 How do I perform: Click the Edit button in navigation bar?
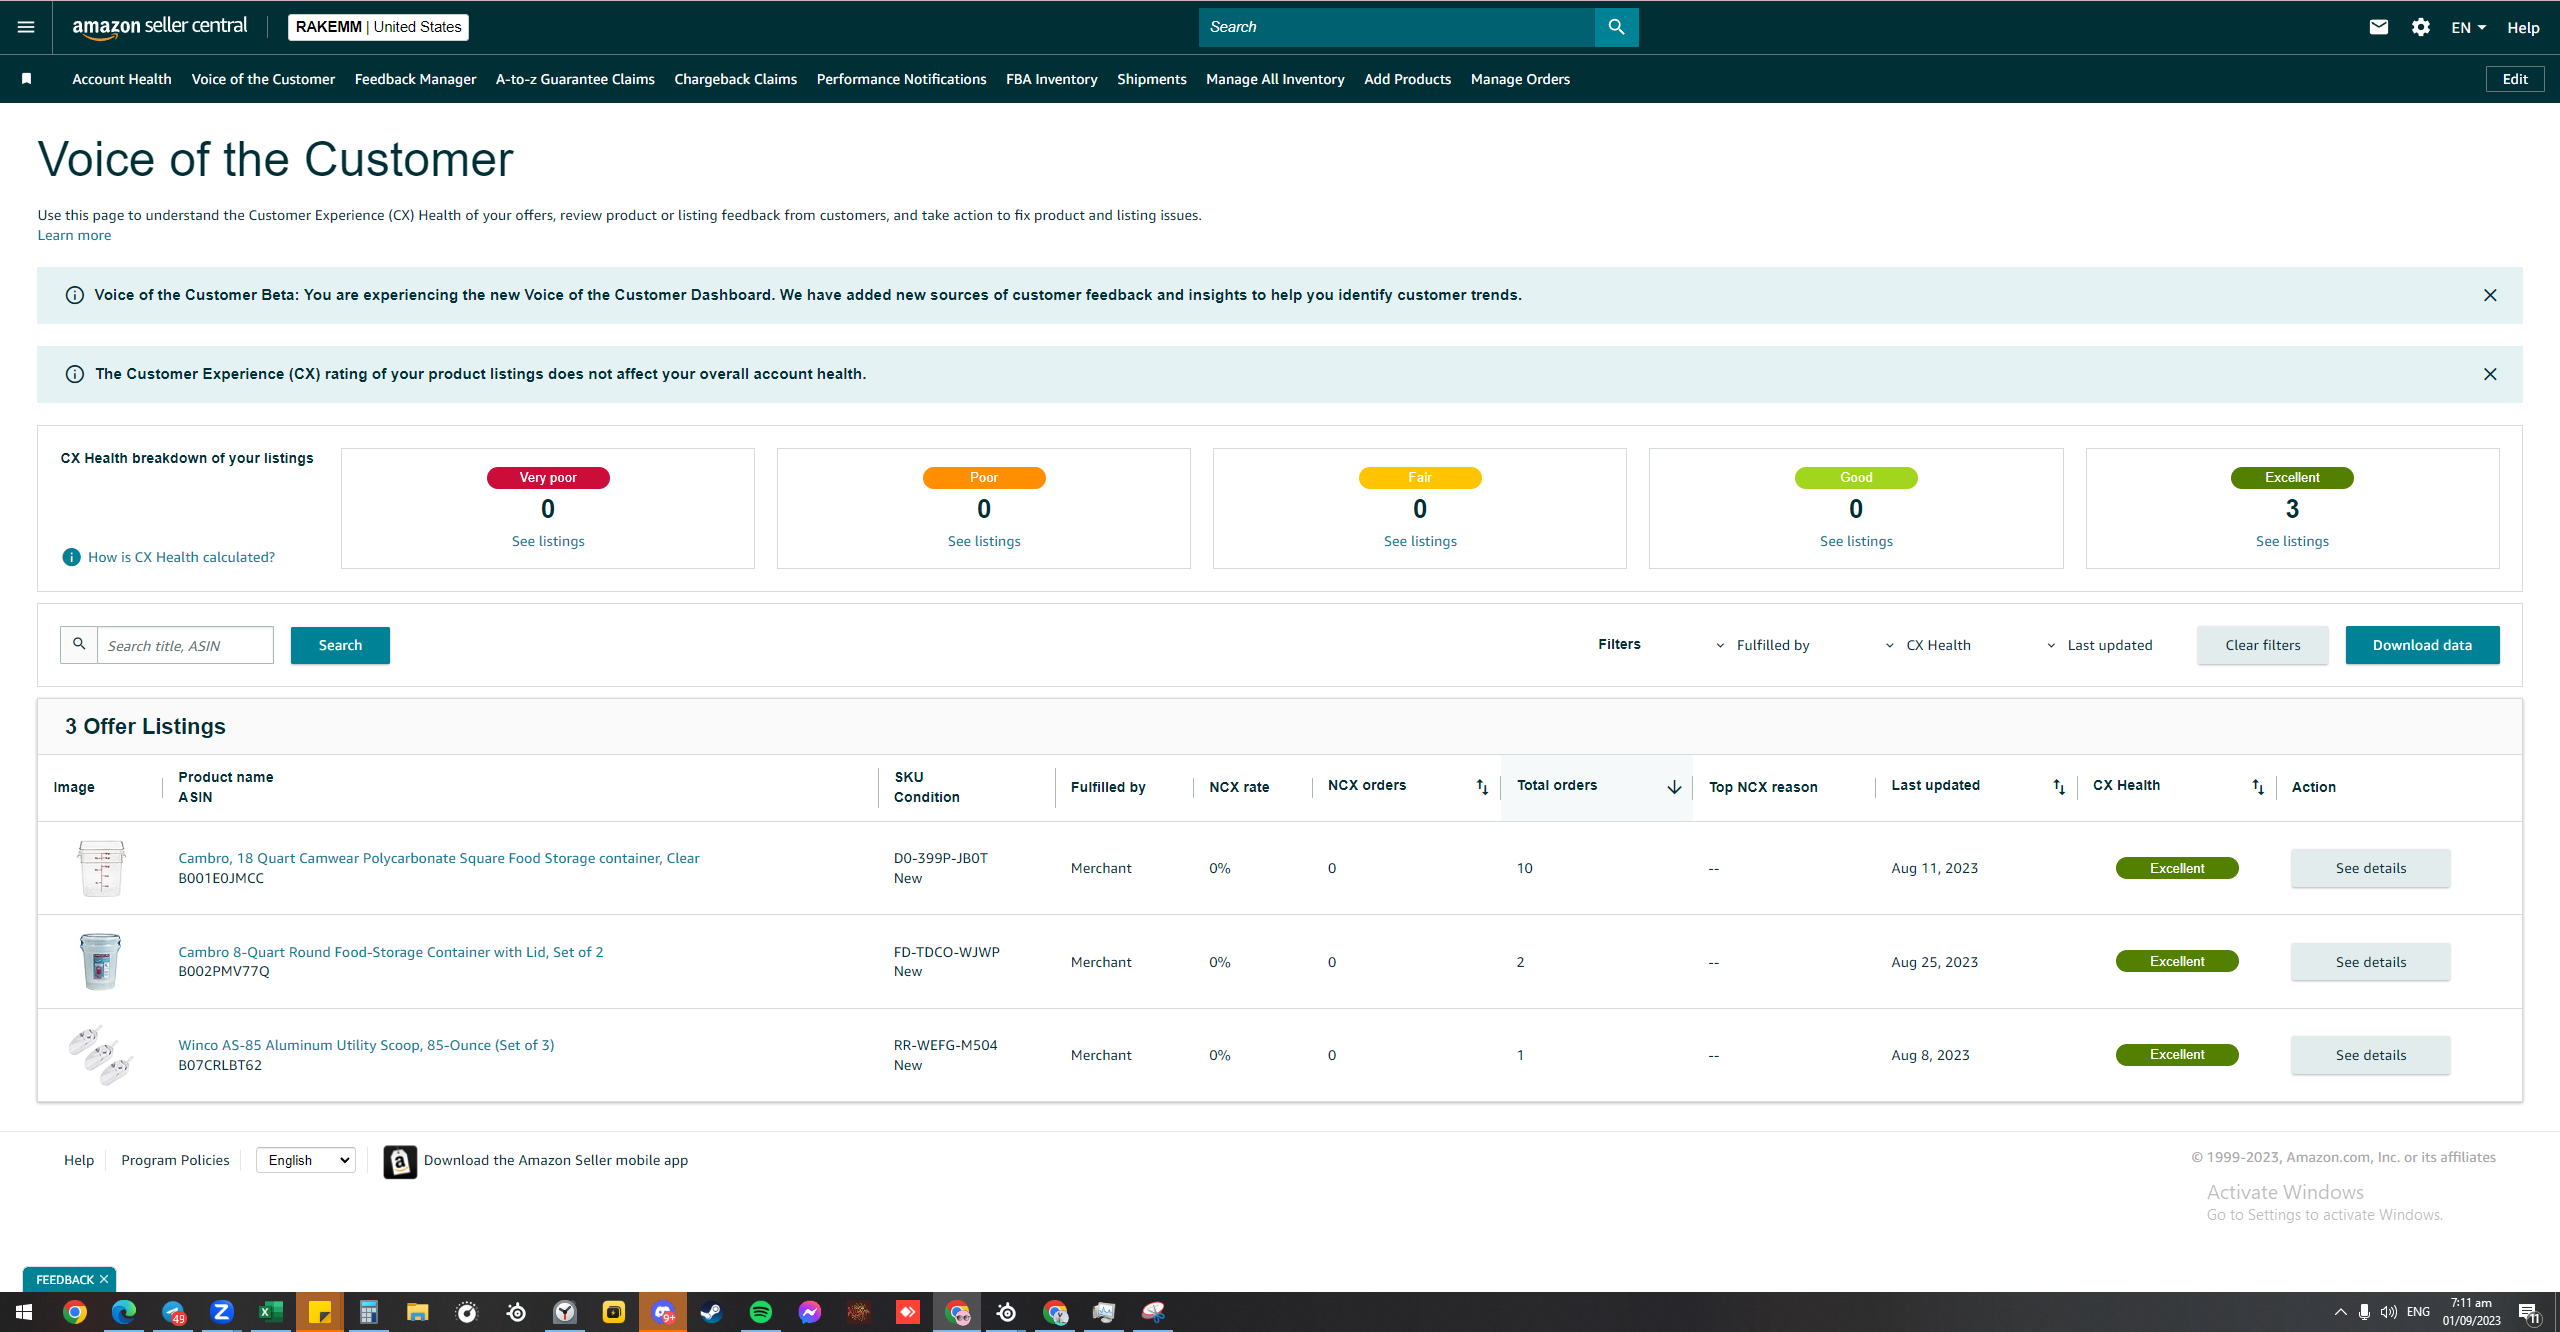2515,79
